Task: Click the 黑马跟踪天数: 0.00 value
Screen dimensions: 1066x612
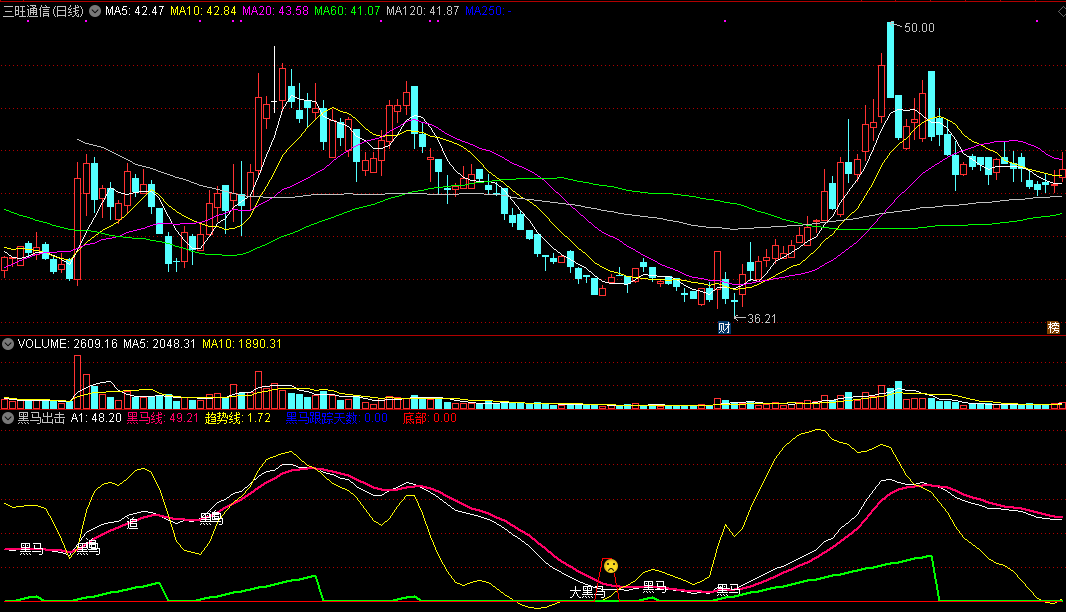Action: pyautogui.click(x=336, y=418)
